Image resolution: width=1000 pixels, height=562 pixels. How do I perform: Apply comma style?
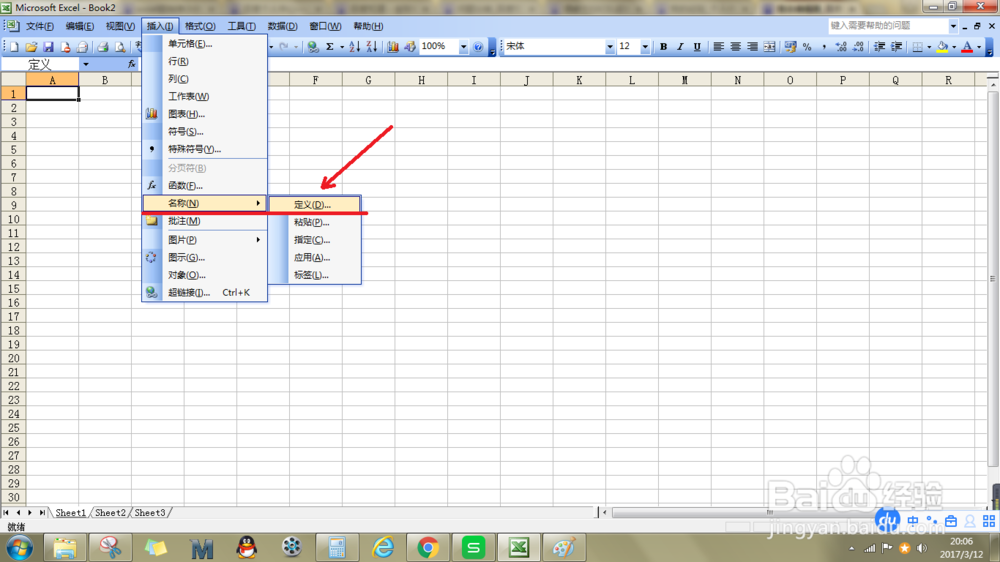click(x=824, y=47)
